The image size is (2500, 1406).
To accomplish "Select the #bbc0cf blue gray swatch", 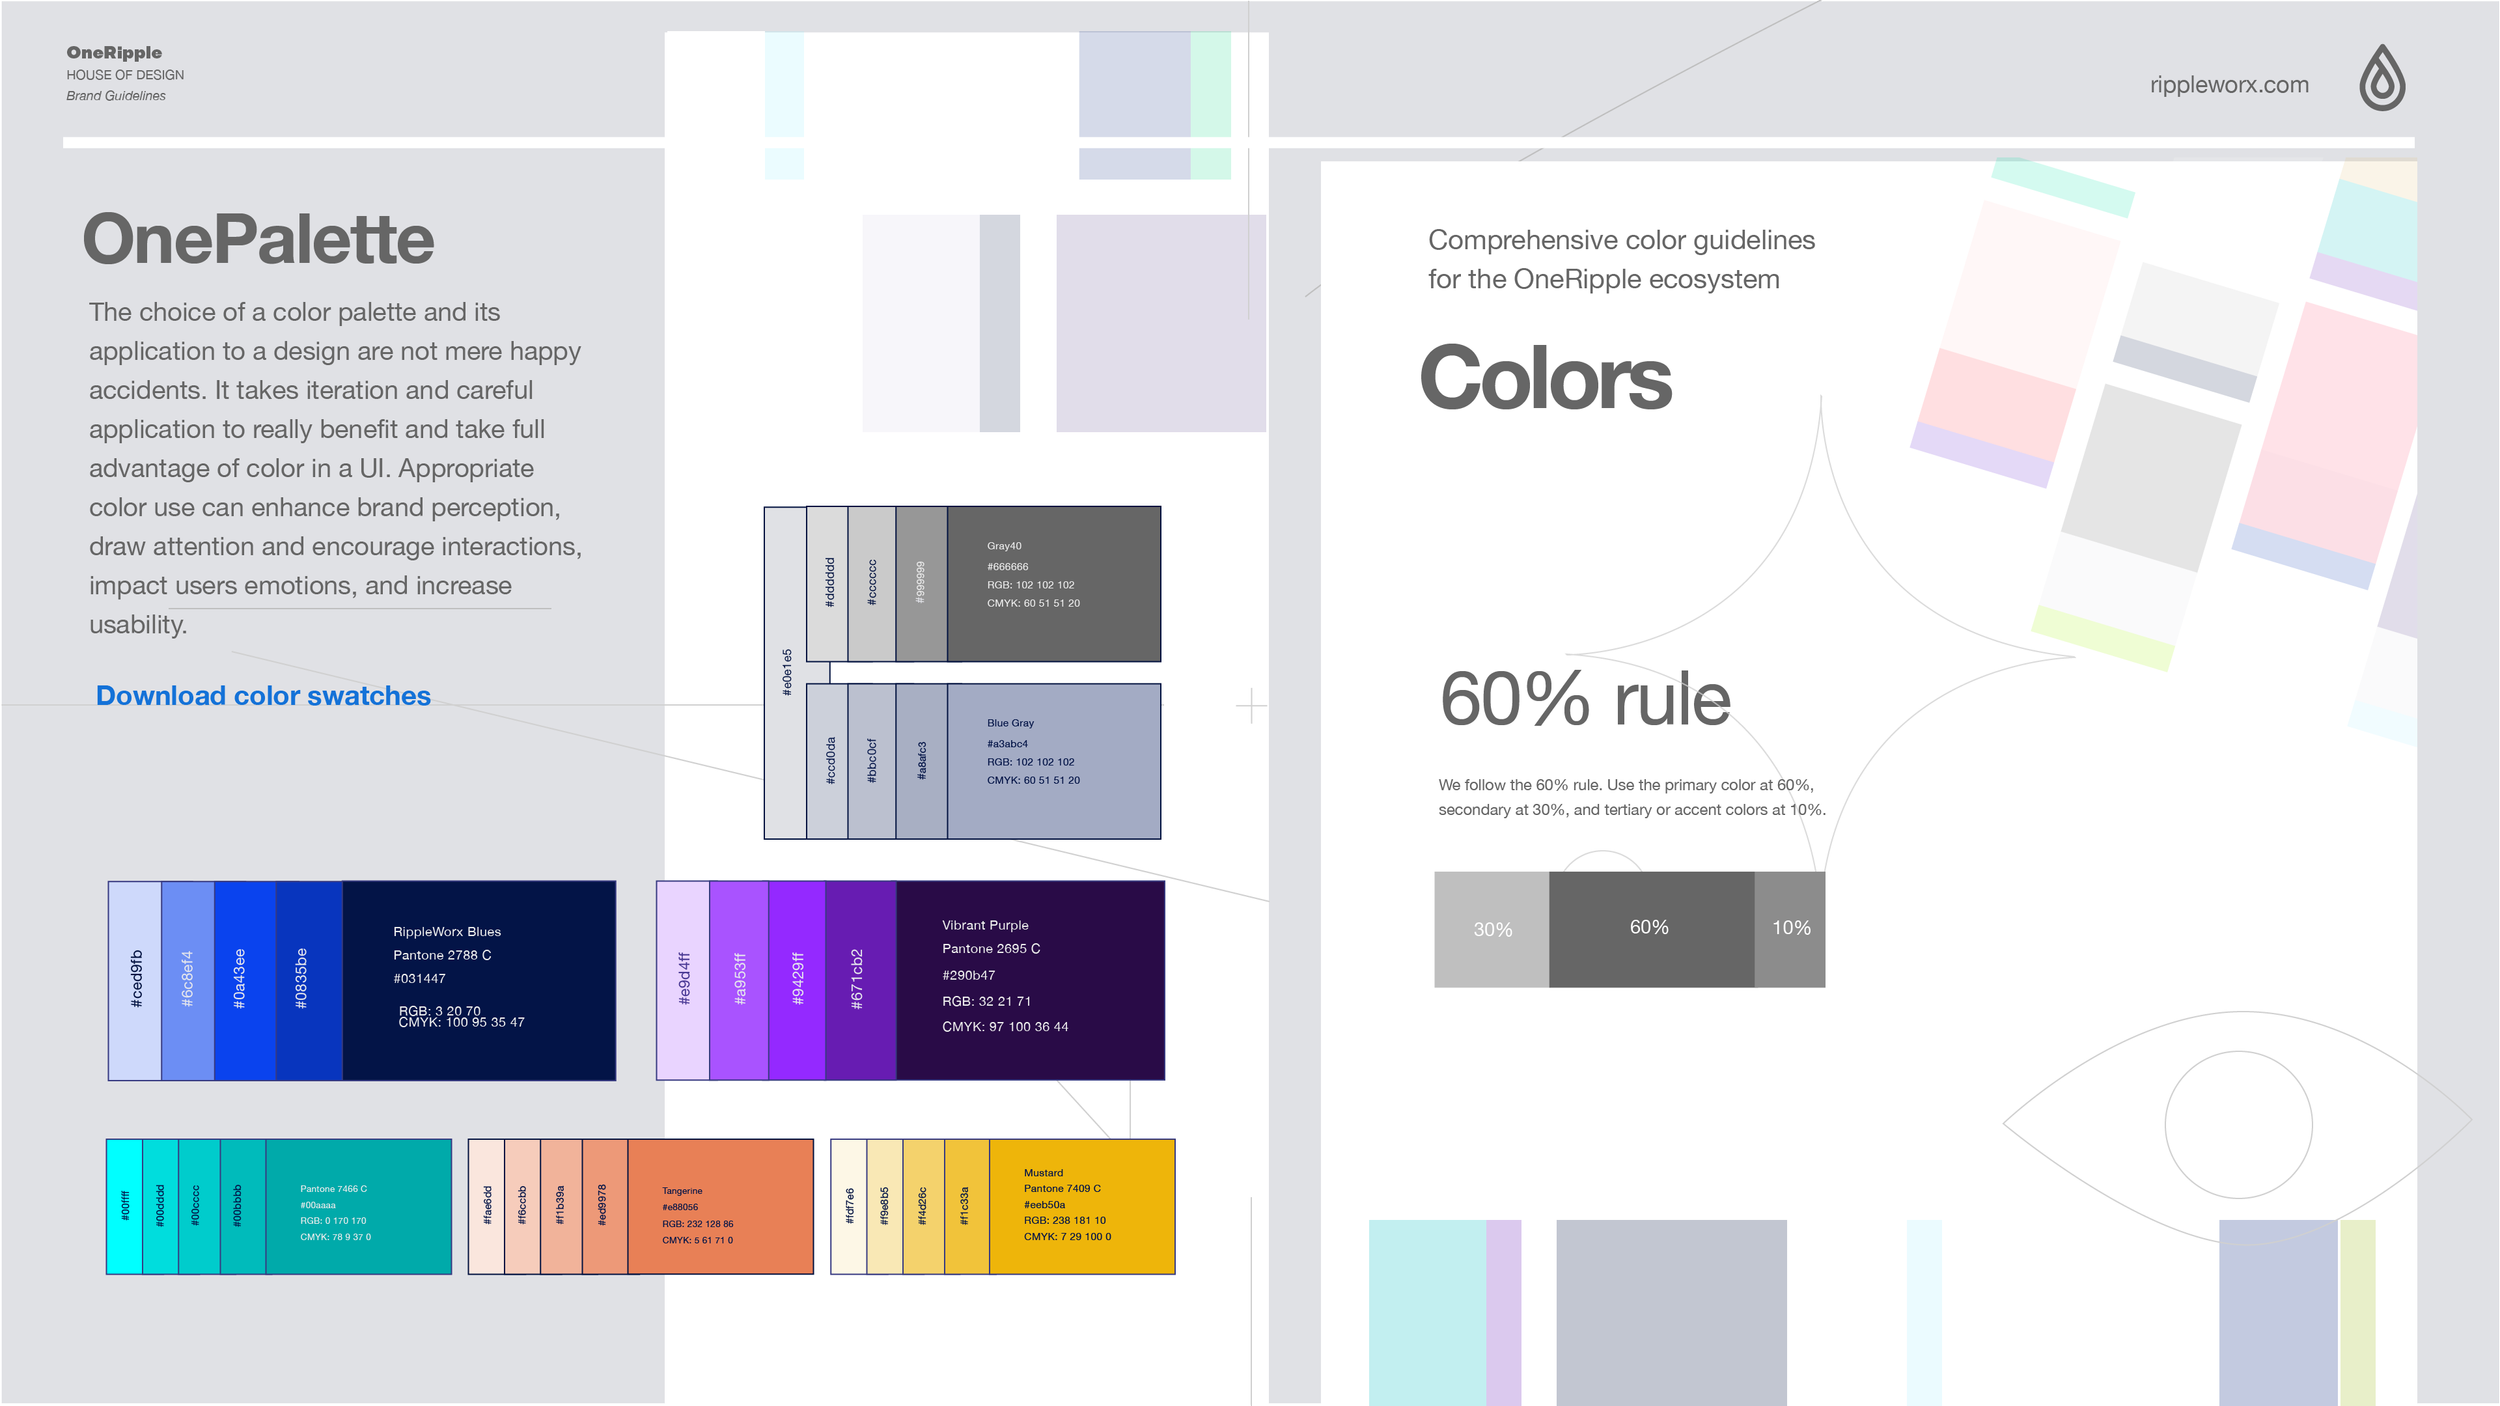I will pos(872,761).
